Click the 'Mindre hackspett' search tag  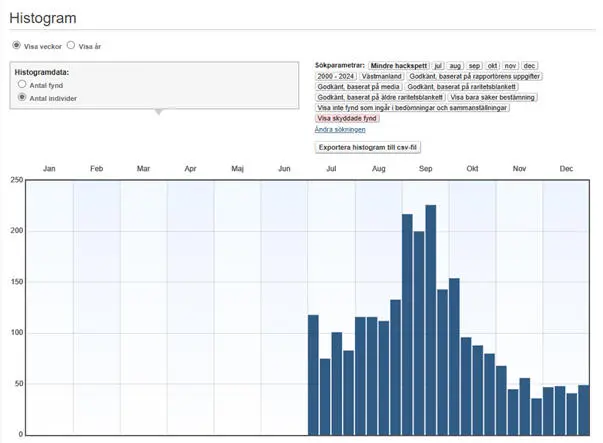398,64
